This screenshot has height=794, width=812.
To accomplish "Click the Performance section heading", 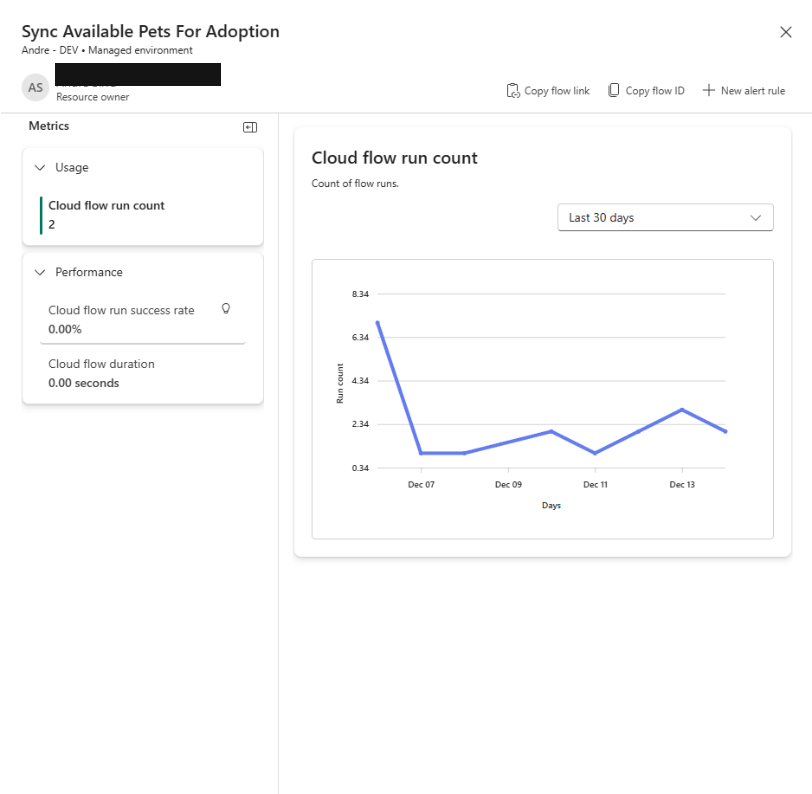I will [89, 272].
